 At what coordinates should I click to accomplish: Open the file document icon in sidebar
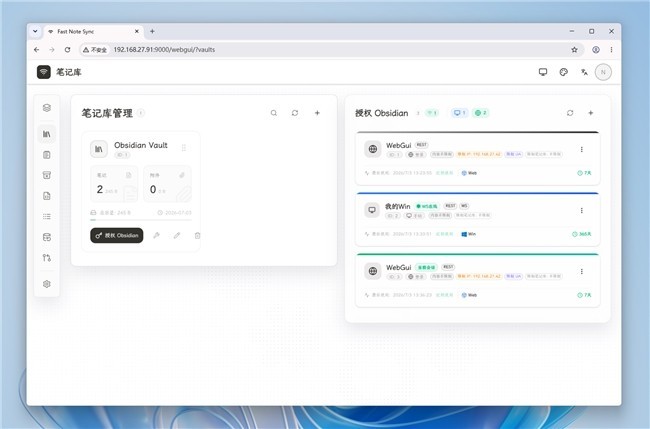[47, 196]
